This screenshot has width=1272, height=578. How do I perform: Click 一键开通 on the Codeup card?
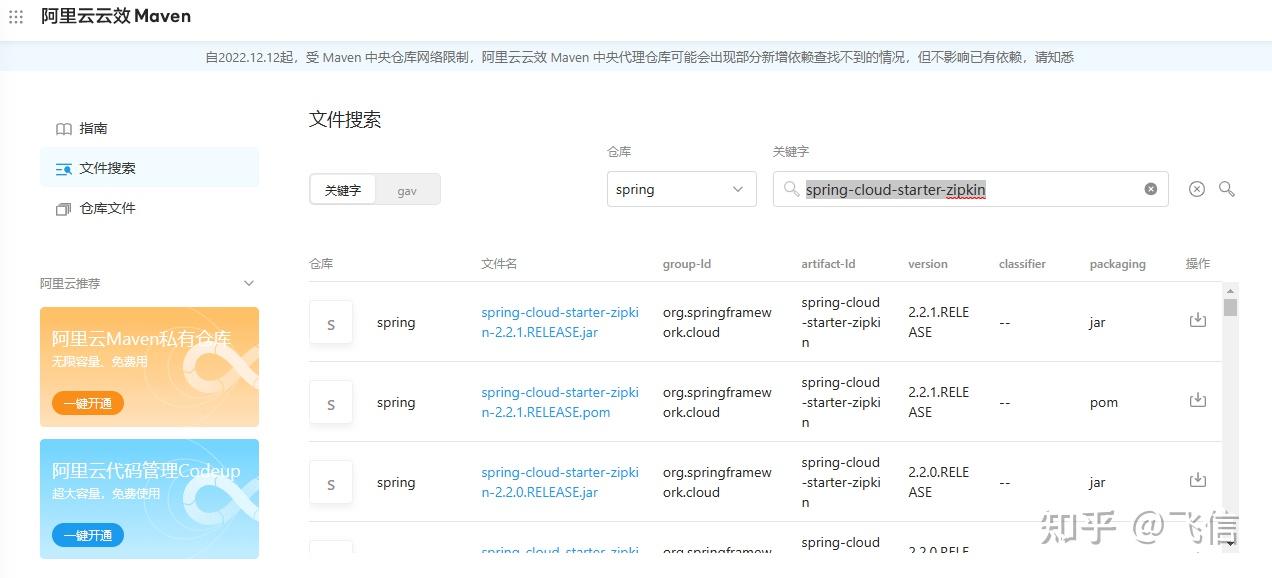pyautogui.click(x=88, y=535)
